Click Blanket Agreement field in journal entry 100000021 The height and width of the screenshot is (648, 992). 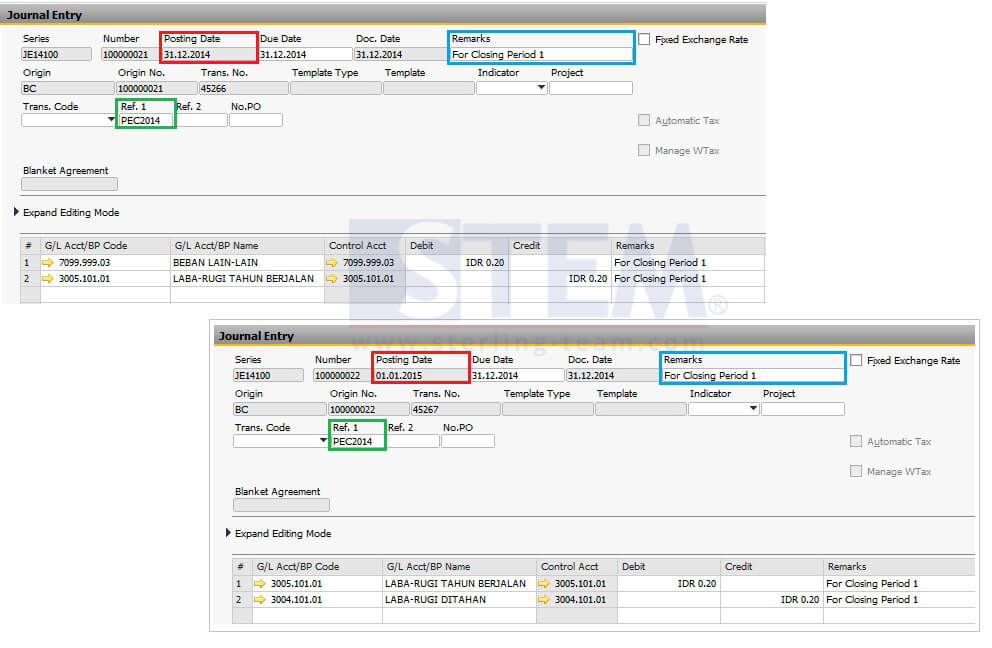click(x=70, y=184)
